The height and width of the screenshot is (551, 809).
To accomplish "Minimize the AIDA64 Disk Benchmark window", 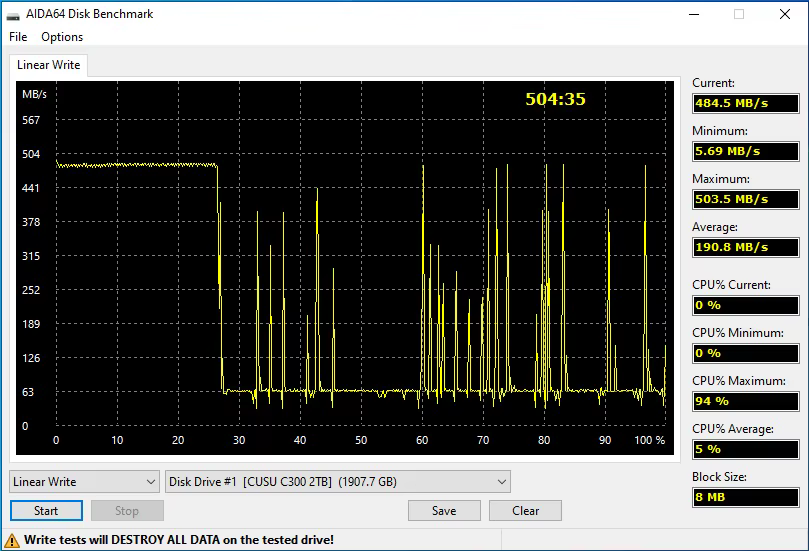I will point(694,14).
